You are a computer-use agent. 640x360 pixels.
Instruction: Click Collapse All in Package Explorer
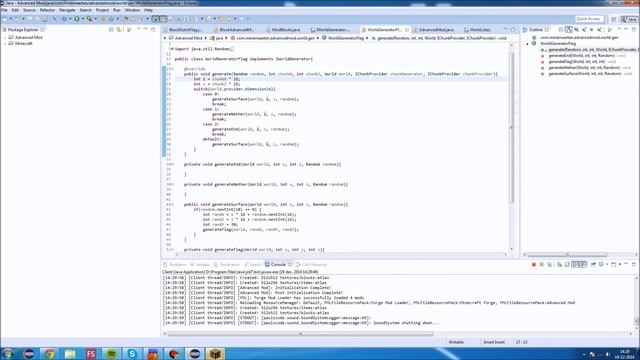click(x=111, y=30)
